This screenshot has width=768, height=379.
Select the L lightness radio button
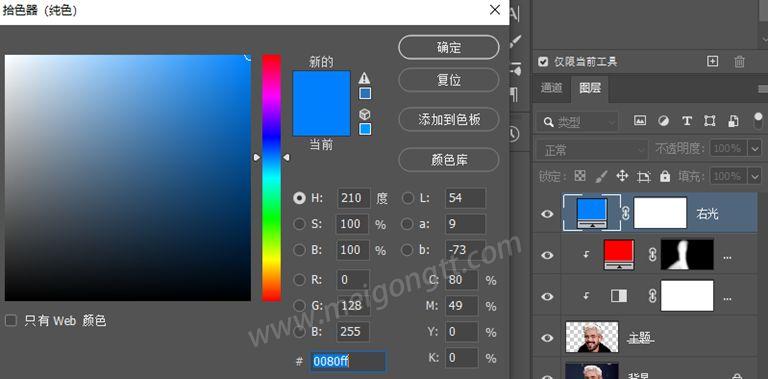(408, 198)
